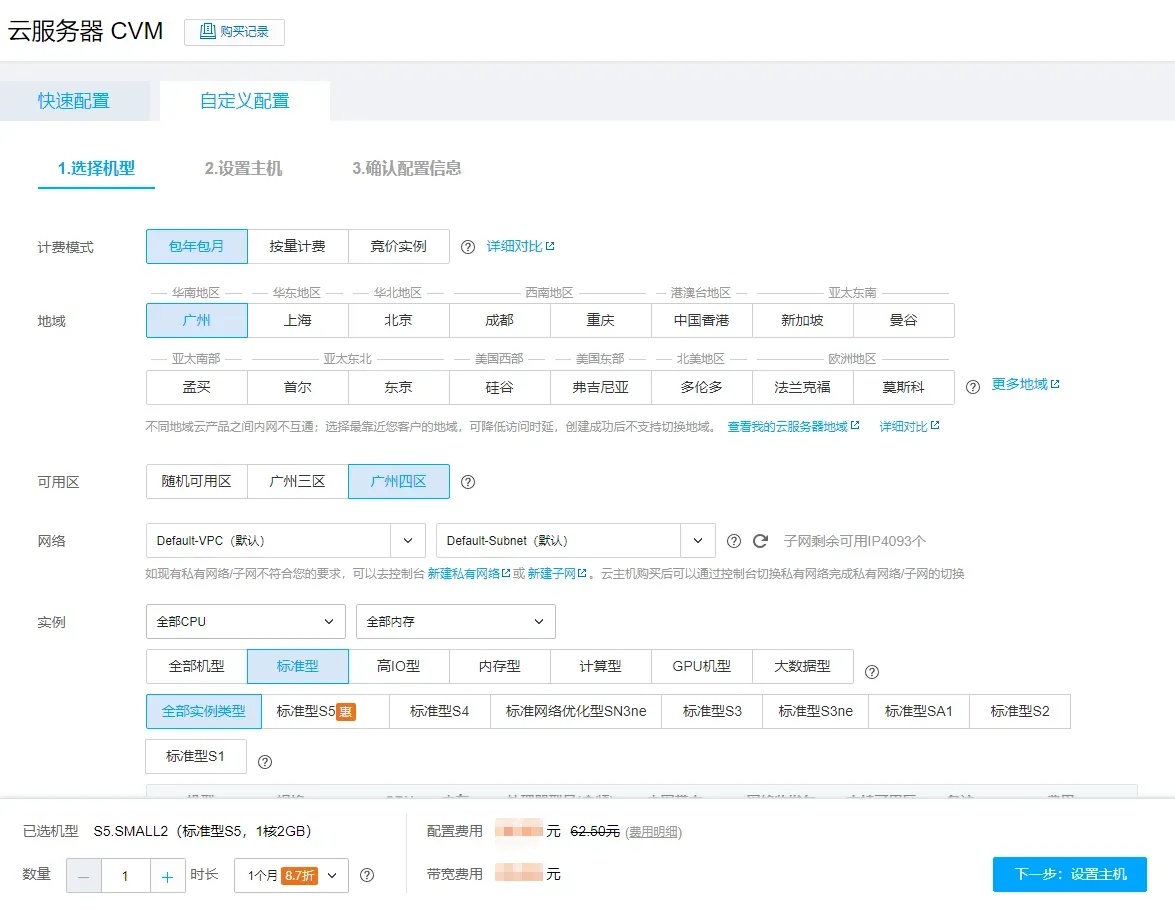Choose 按量计费 billing mode
Viewport: 1175px width, 909px height.
click(297, 247)
